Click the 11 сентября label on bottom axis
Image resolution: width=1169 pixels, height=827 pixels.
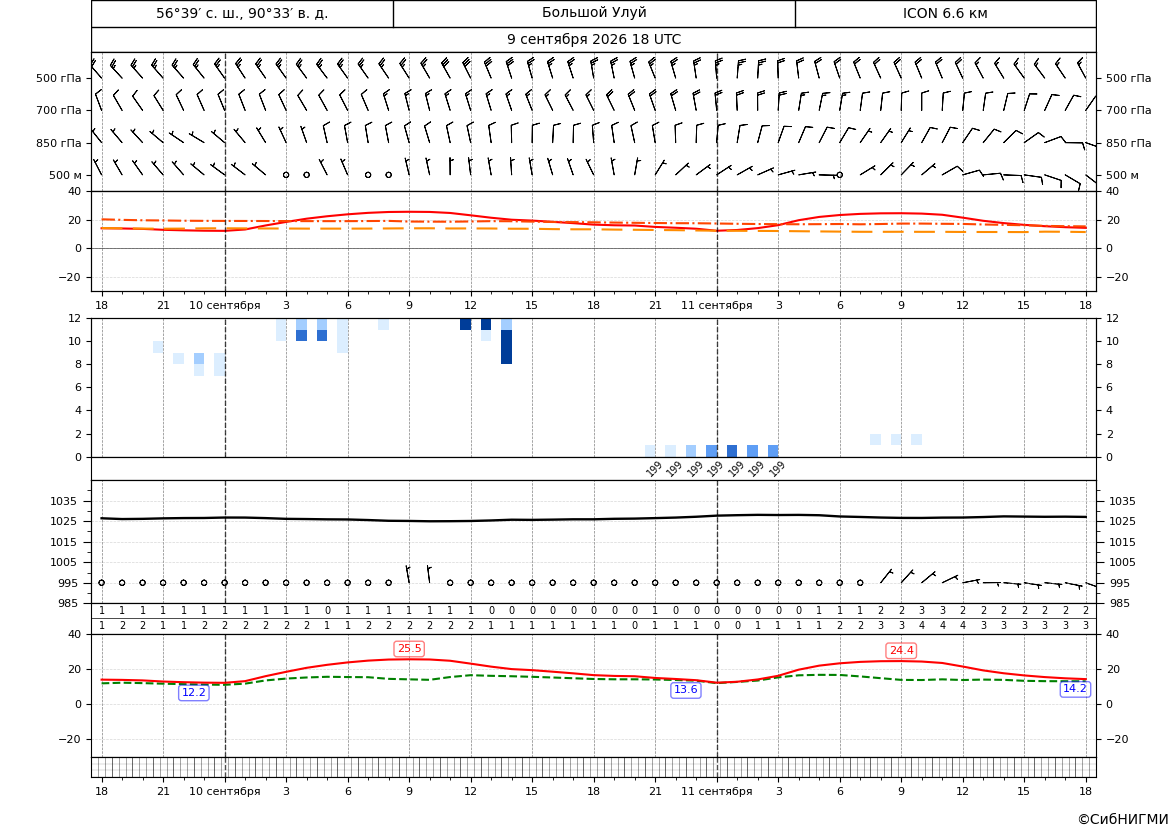tap(716, 790)
